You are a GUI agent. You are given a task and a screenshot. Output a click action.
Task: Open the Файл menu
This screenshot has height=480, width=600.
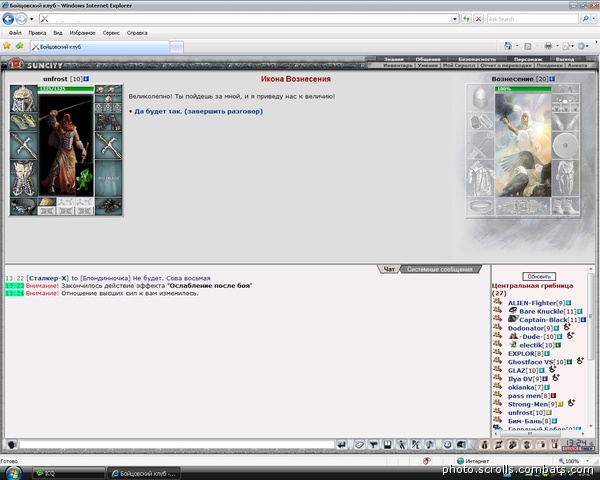pos(15,33)
